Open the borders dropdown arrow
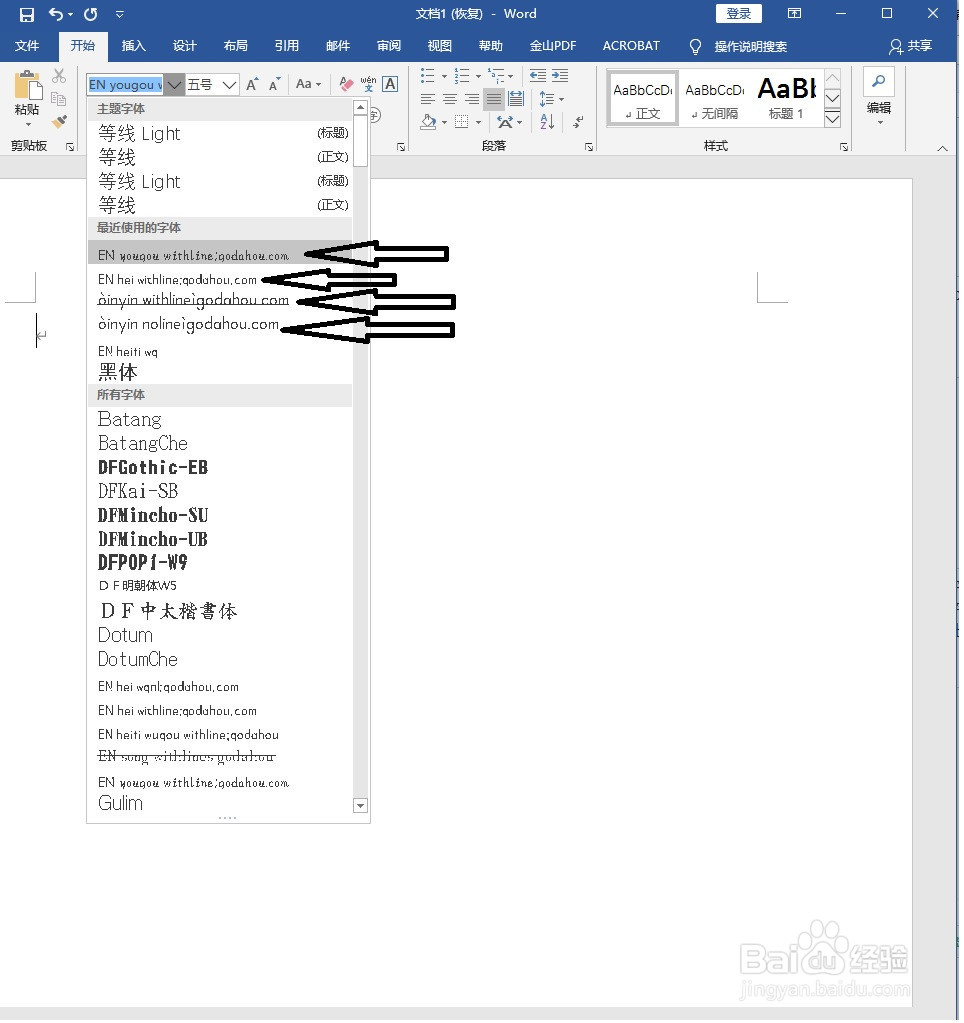This screenshot has height=1023, width=964. point(478,122)
